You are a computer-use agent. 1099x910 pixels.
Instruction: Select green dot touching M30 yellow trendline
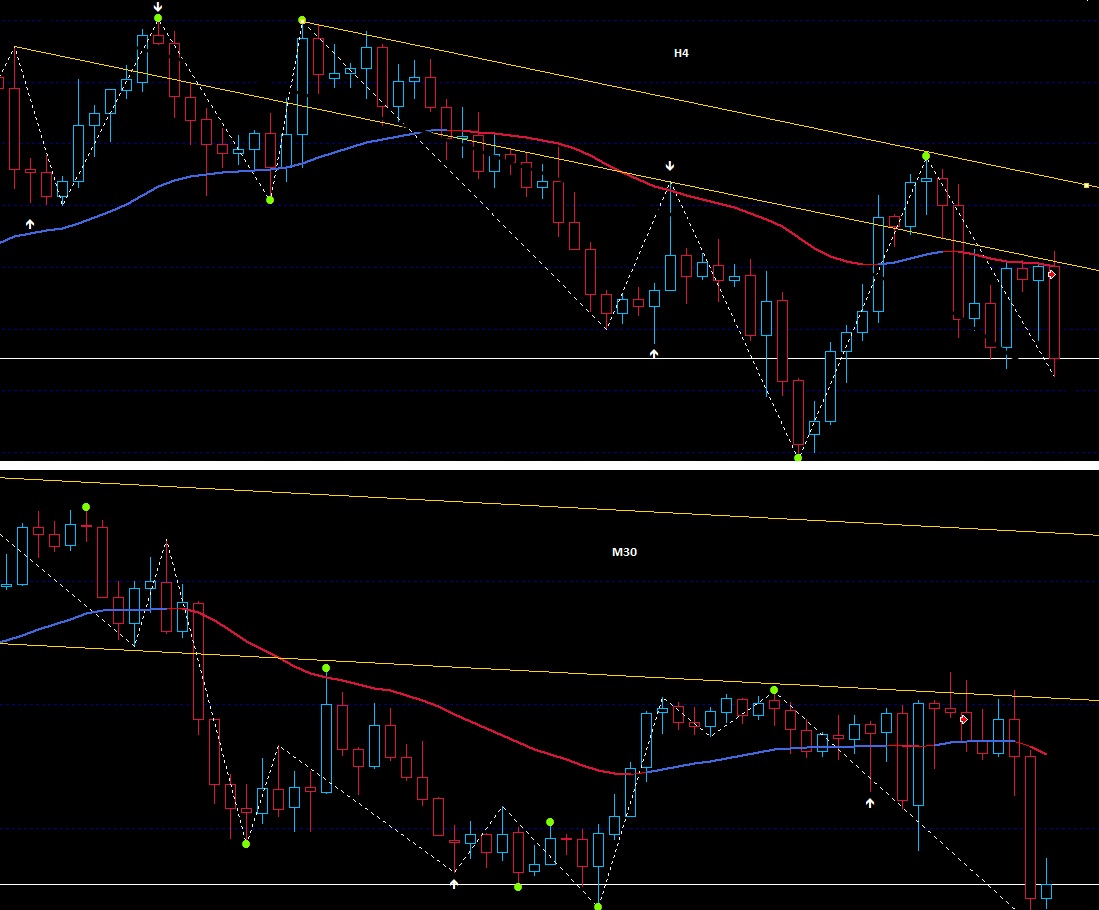(x=774, y=691)
